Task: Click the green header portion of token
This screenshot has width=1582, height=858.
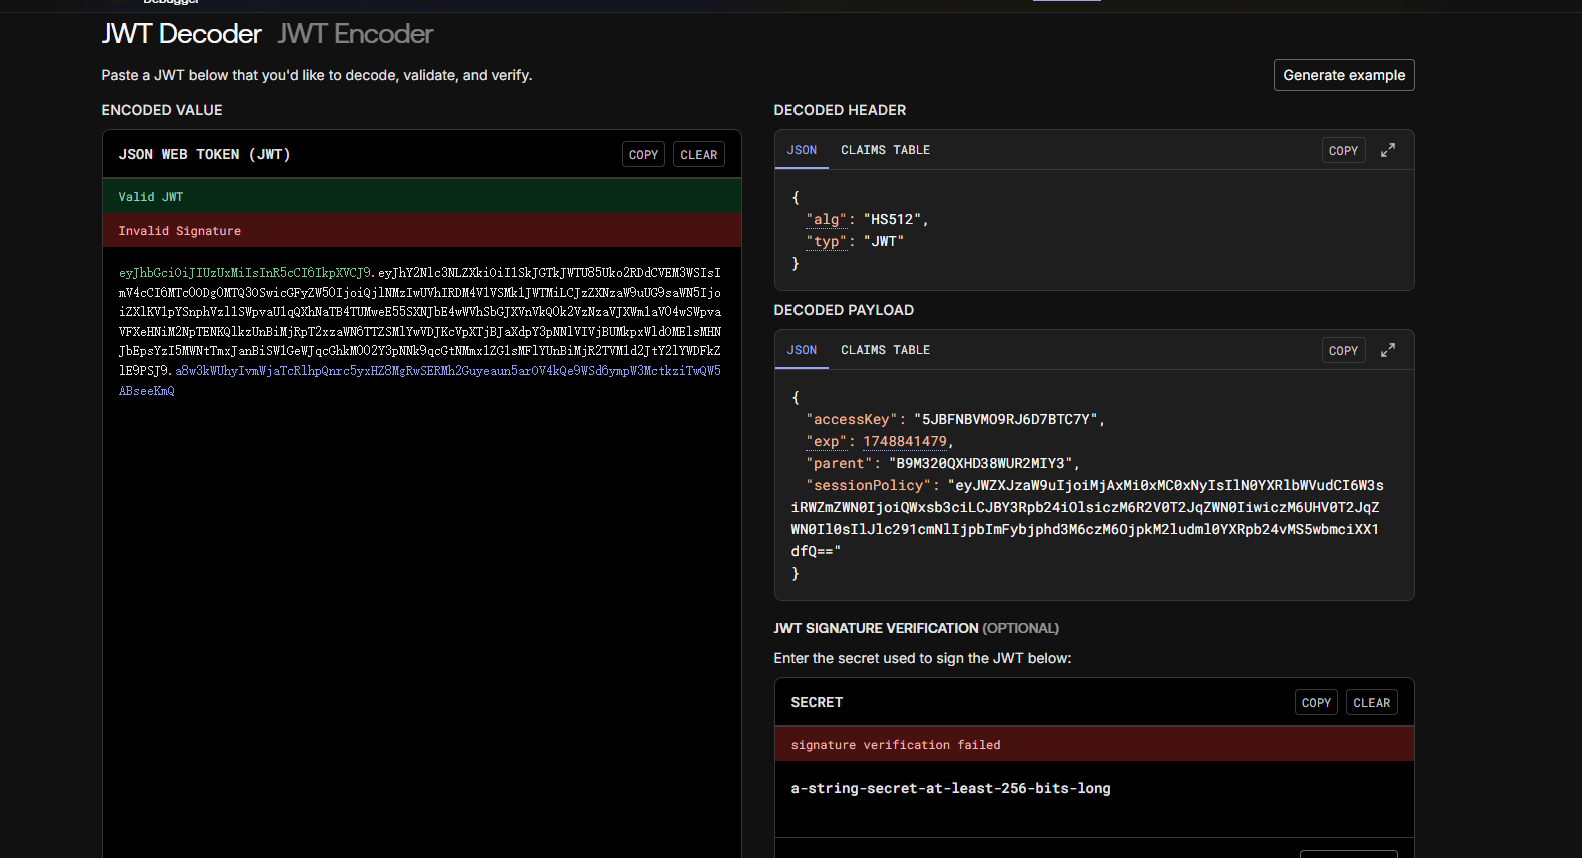Action: click(x=245, y=273)
